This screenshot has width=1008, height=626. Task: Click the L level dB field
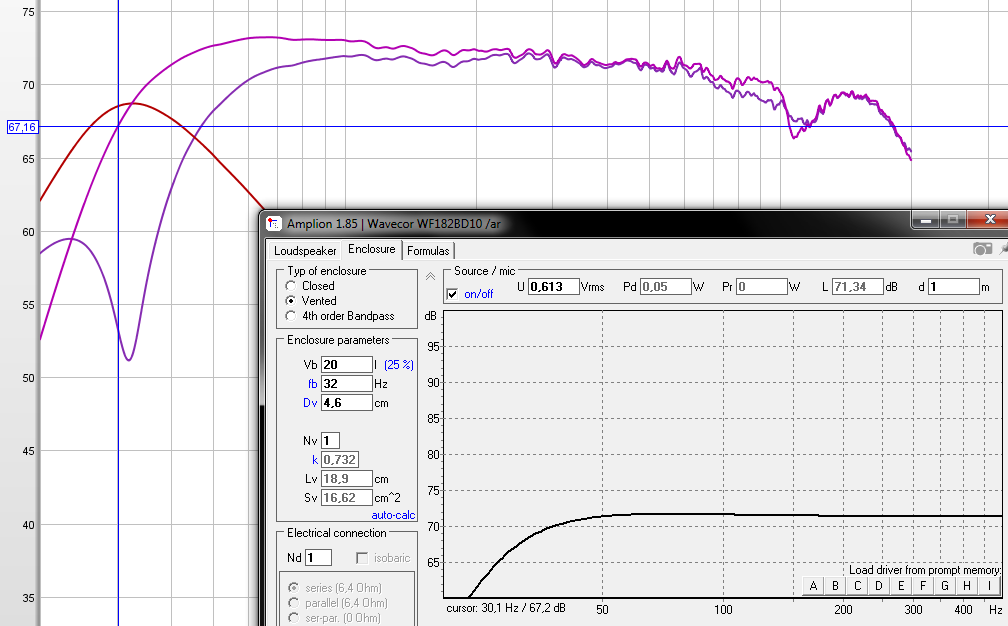click(858, 287)
